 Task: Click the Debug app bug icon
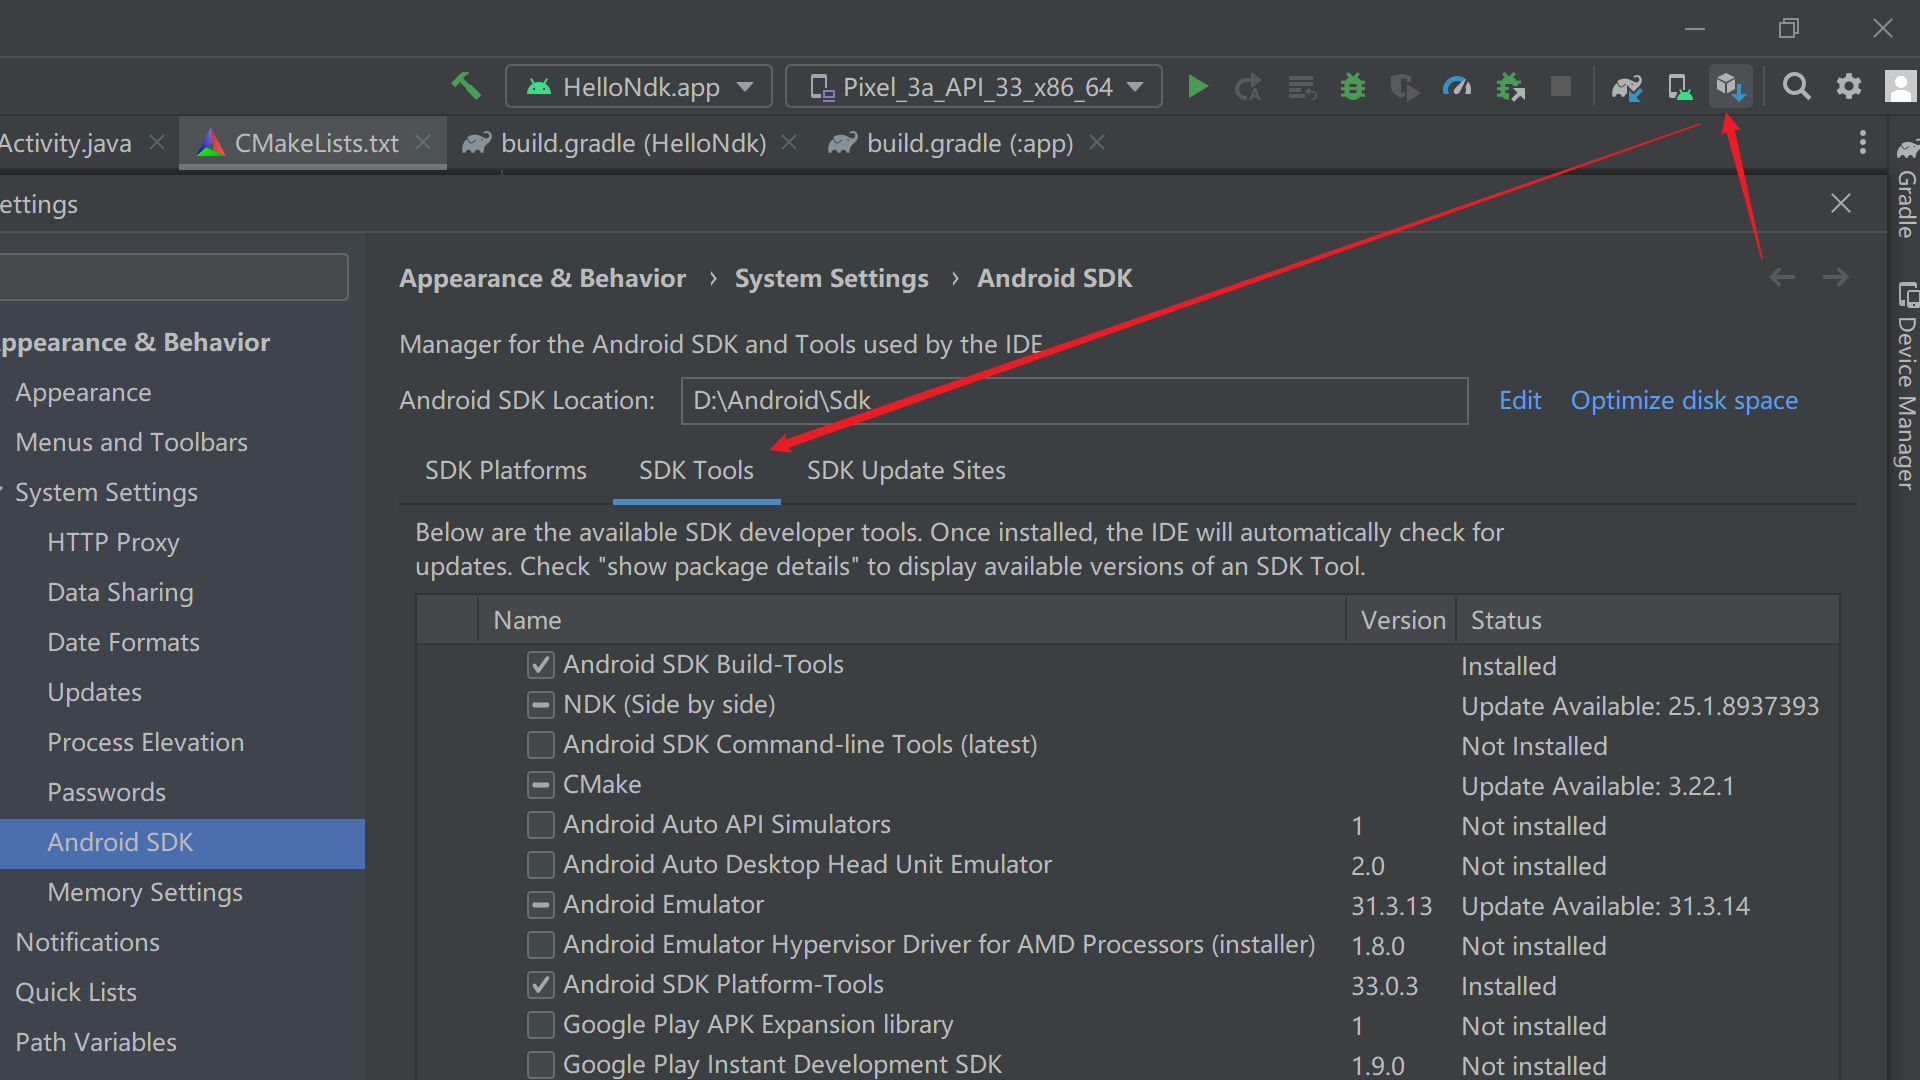[1353, 87]
